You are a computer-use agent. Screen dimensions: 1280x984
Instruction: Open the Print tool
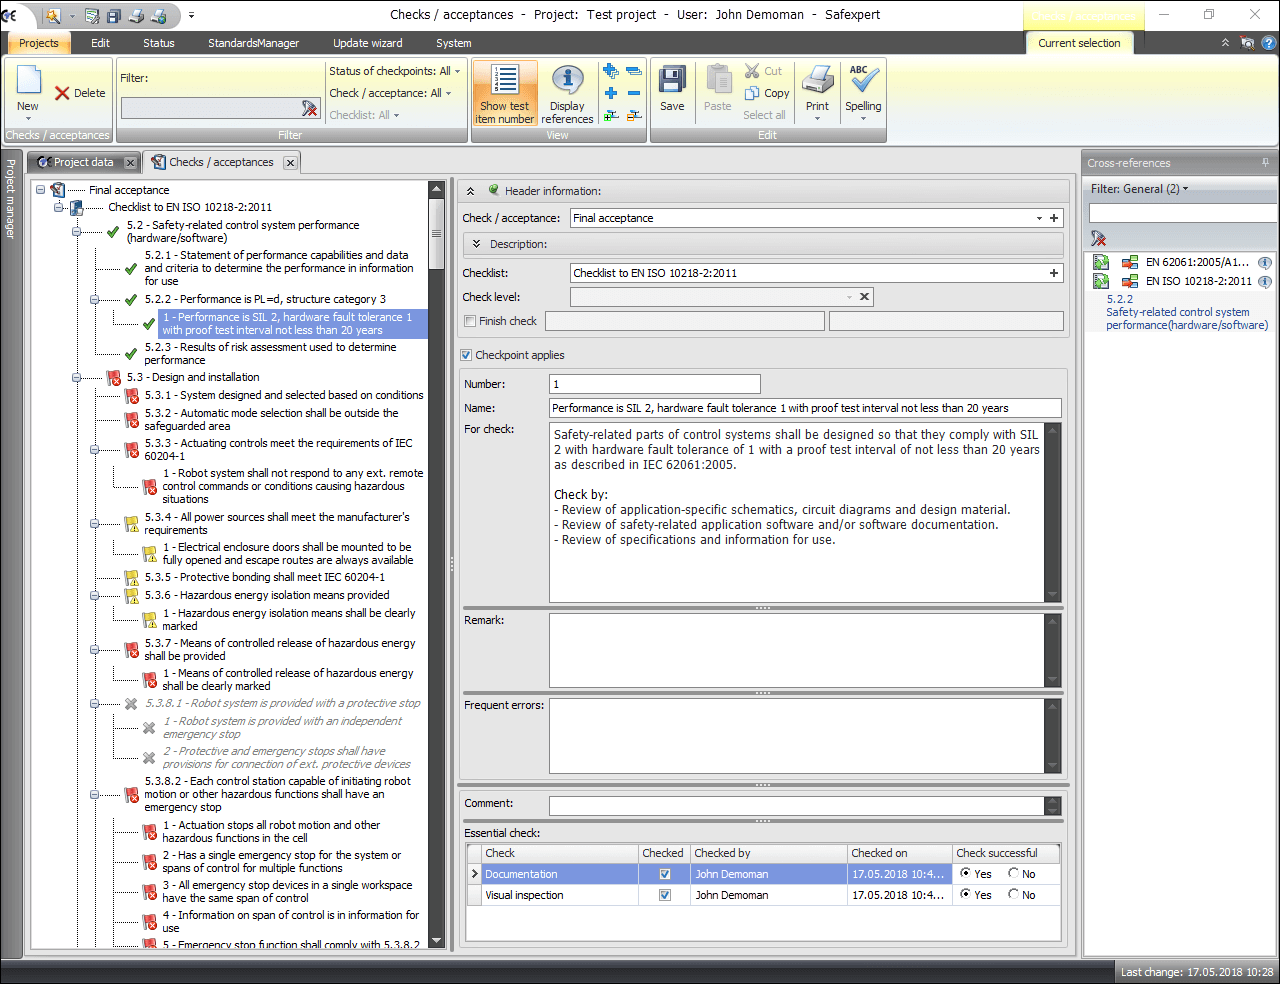click(x=817, y=90)
